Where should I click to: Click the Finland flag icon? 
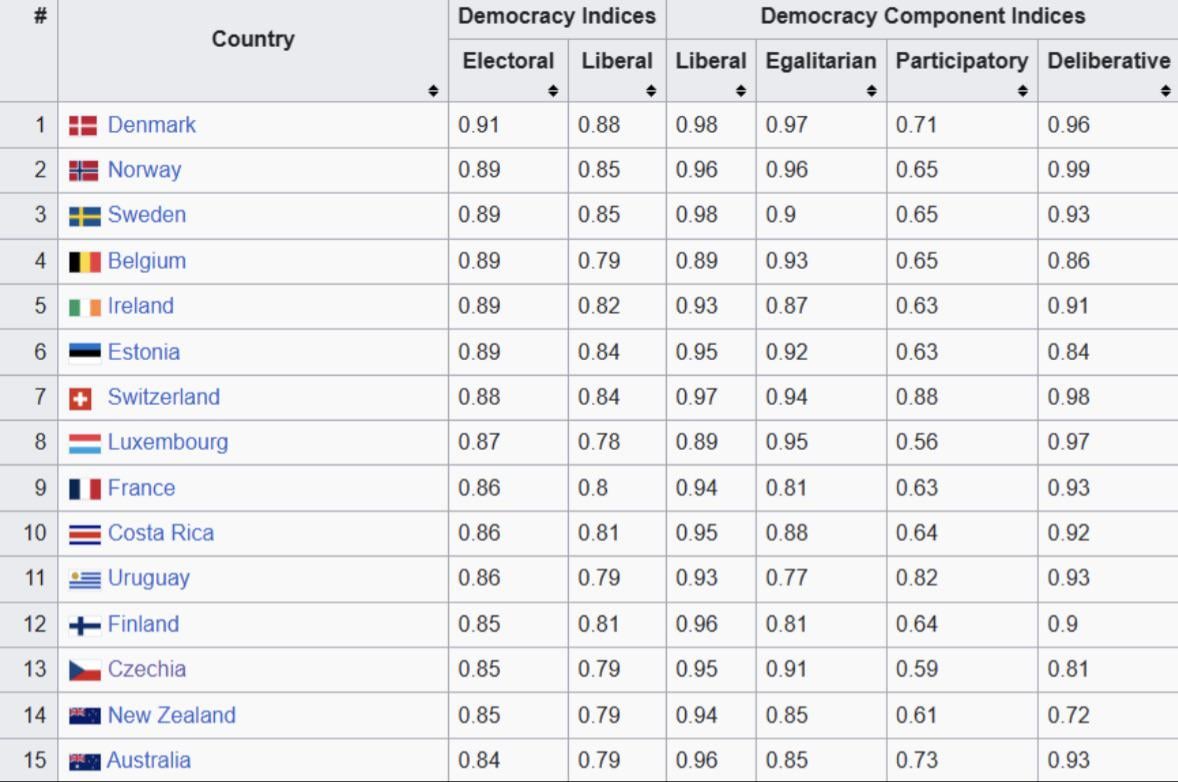tap(84, 625)
